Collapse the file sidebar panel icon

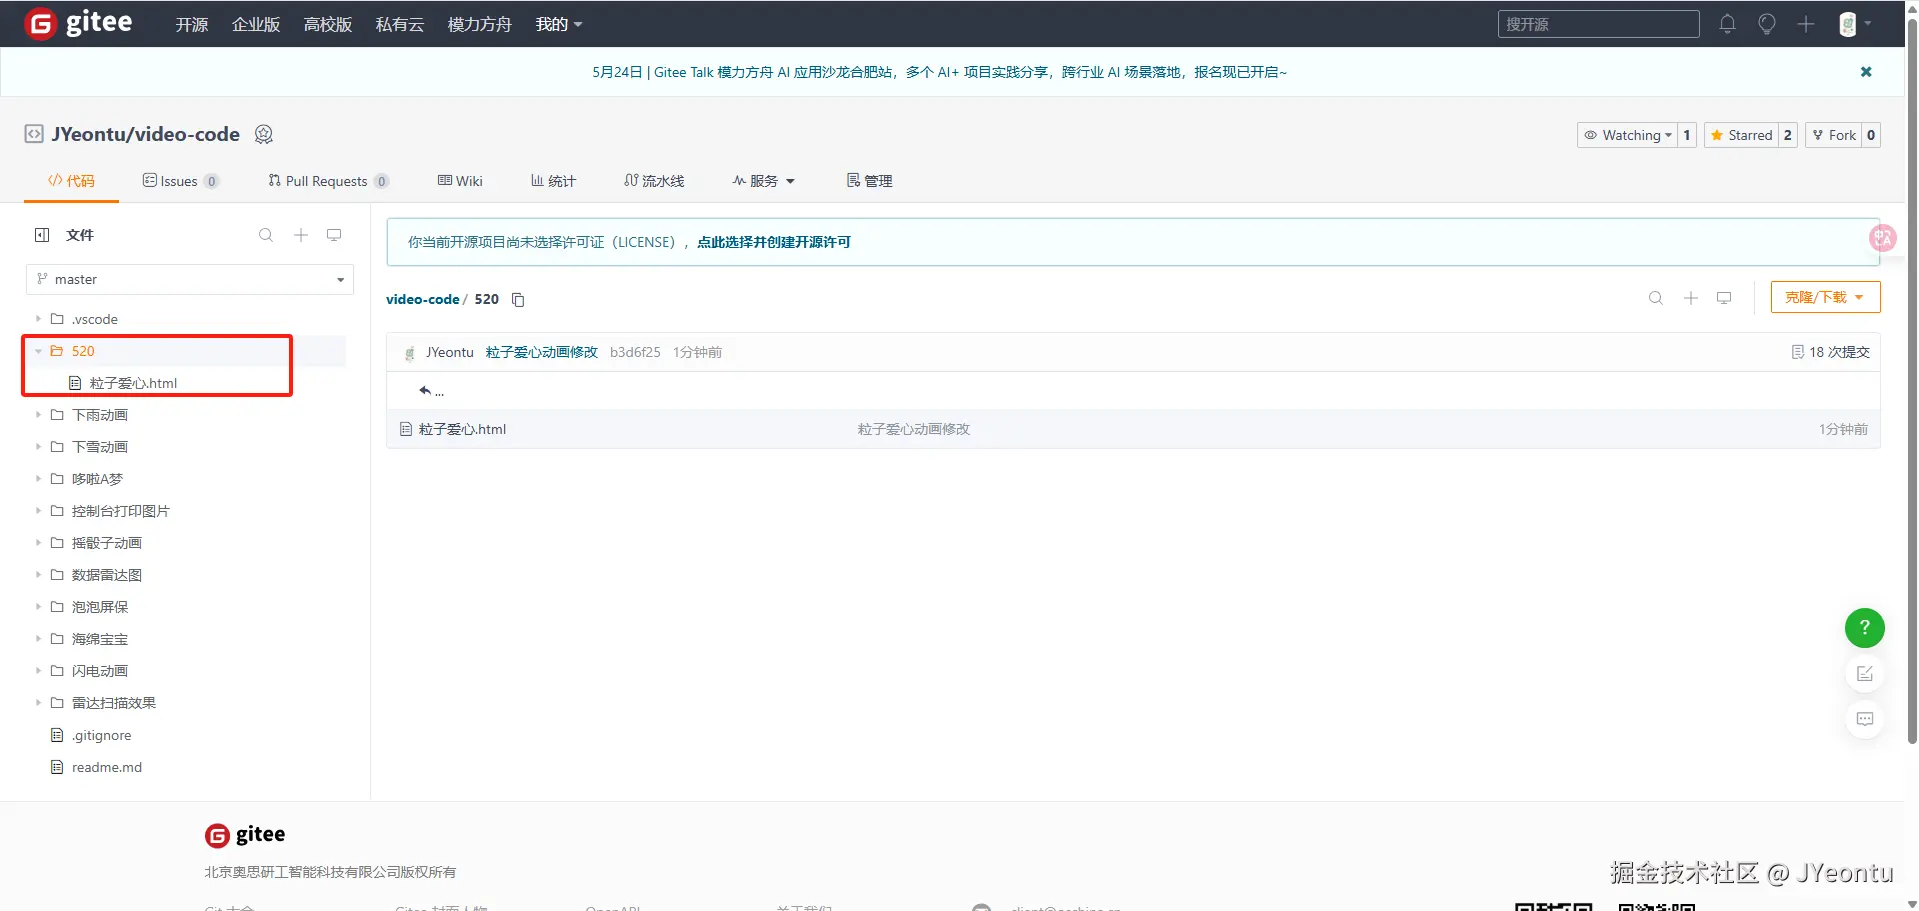click(42, 235)
